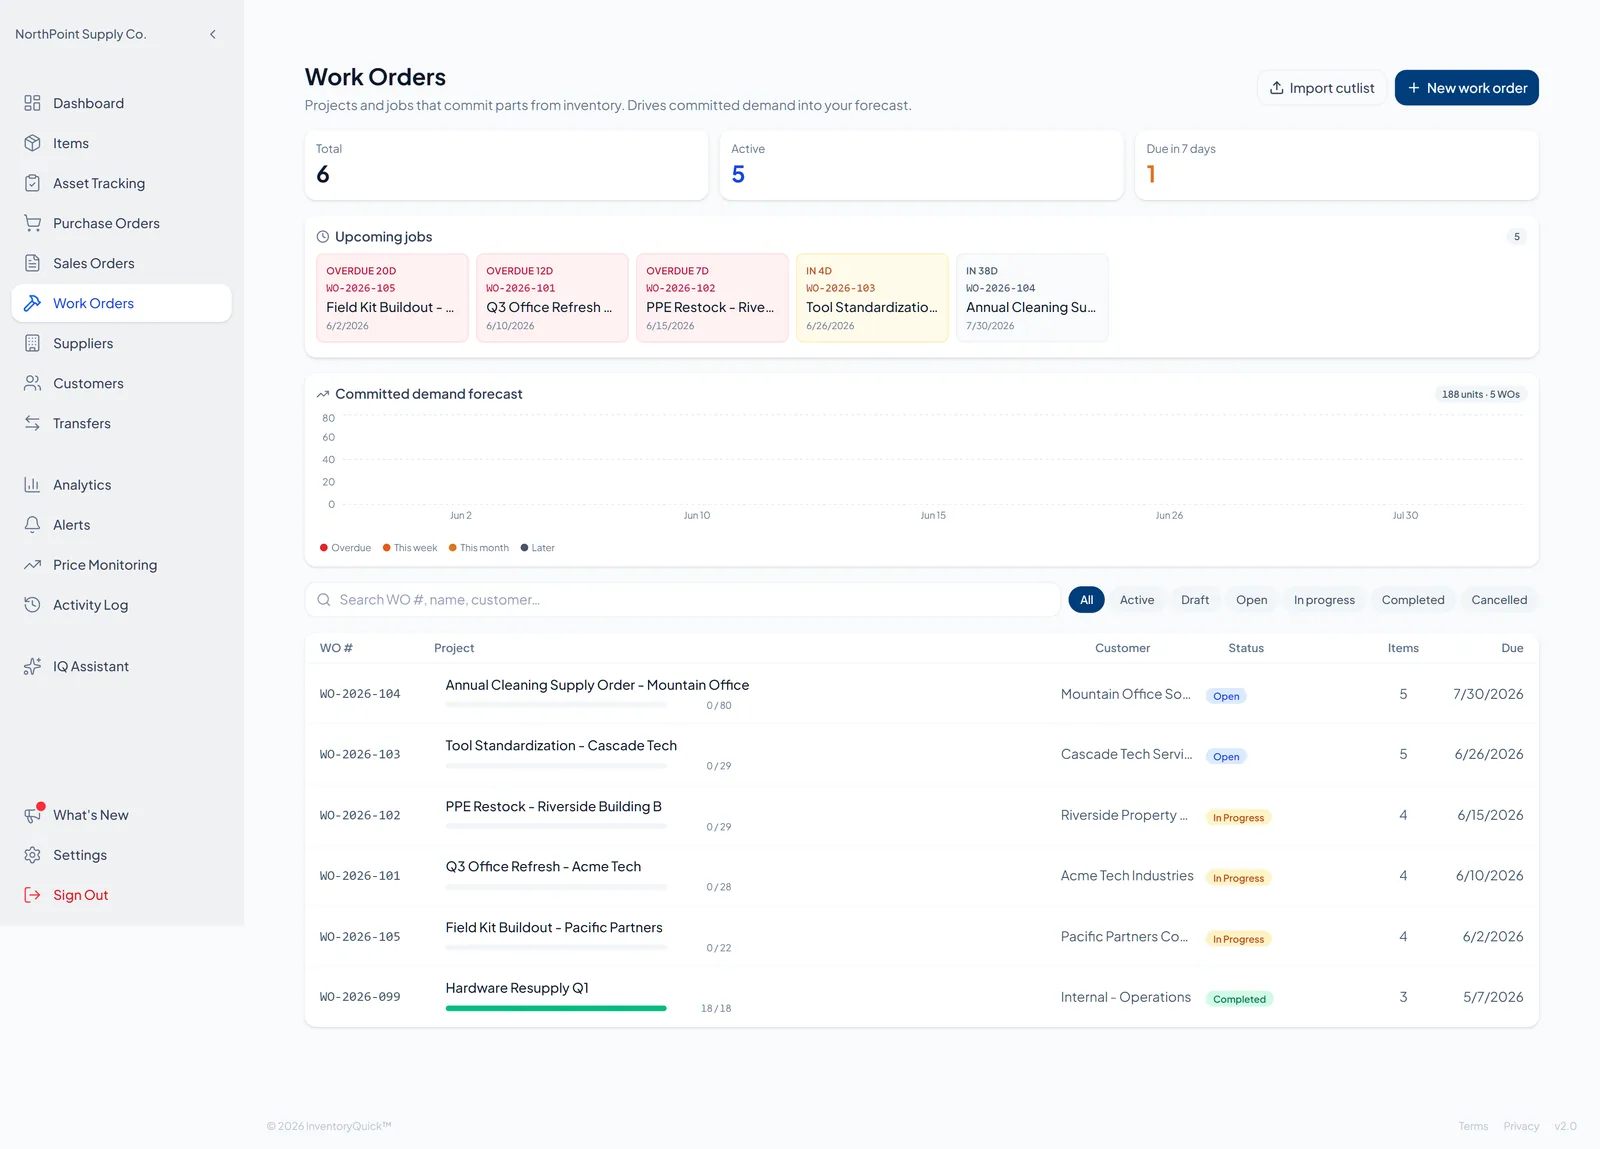Click the Alerts bell icon
The width and height of the screenshot is (1600, 1149).
tap(32, 525)
